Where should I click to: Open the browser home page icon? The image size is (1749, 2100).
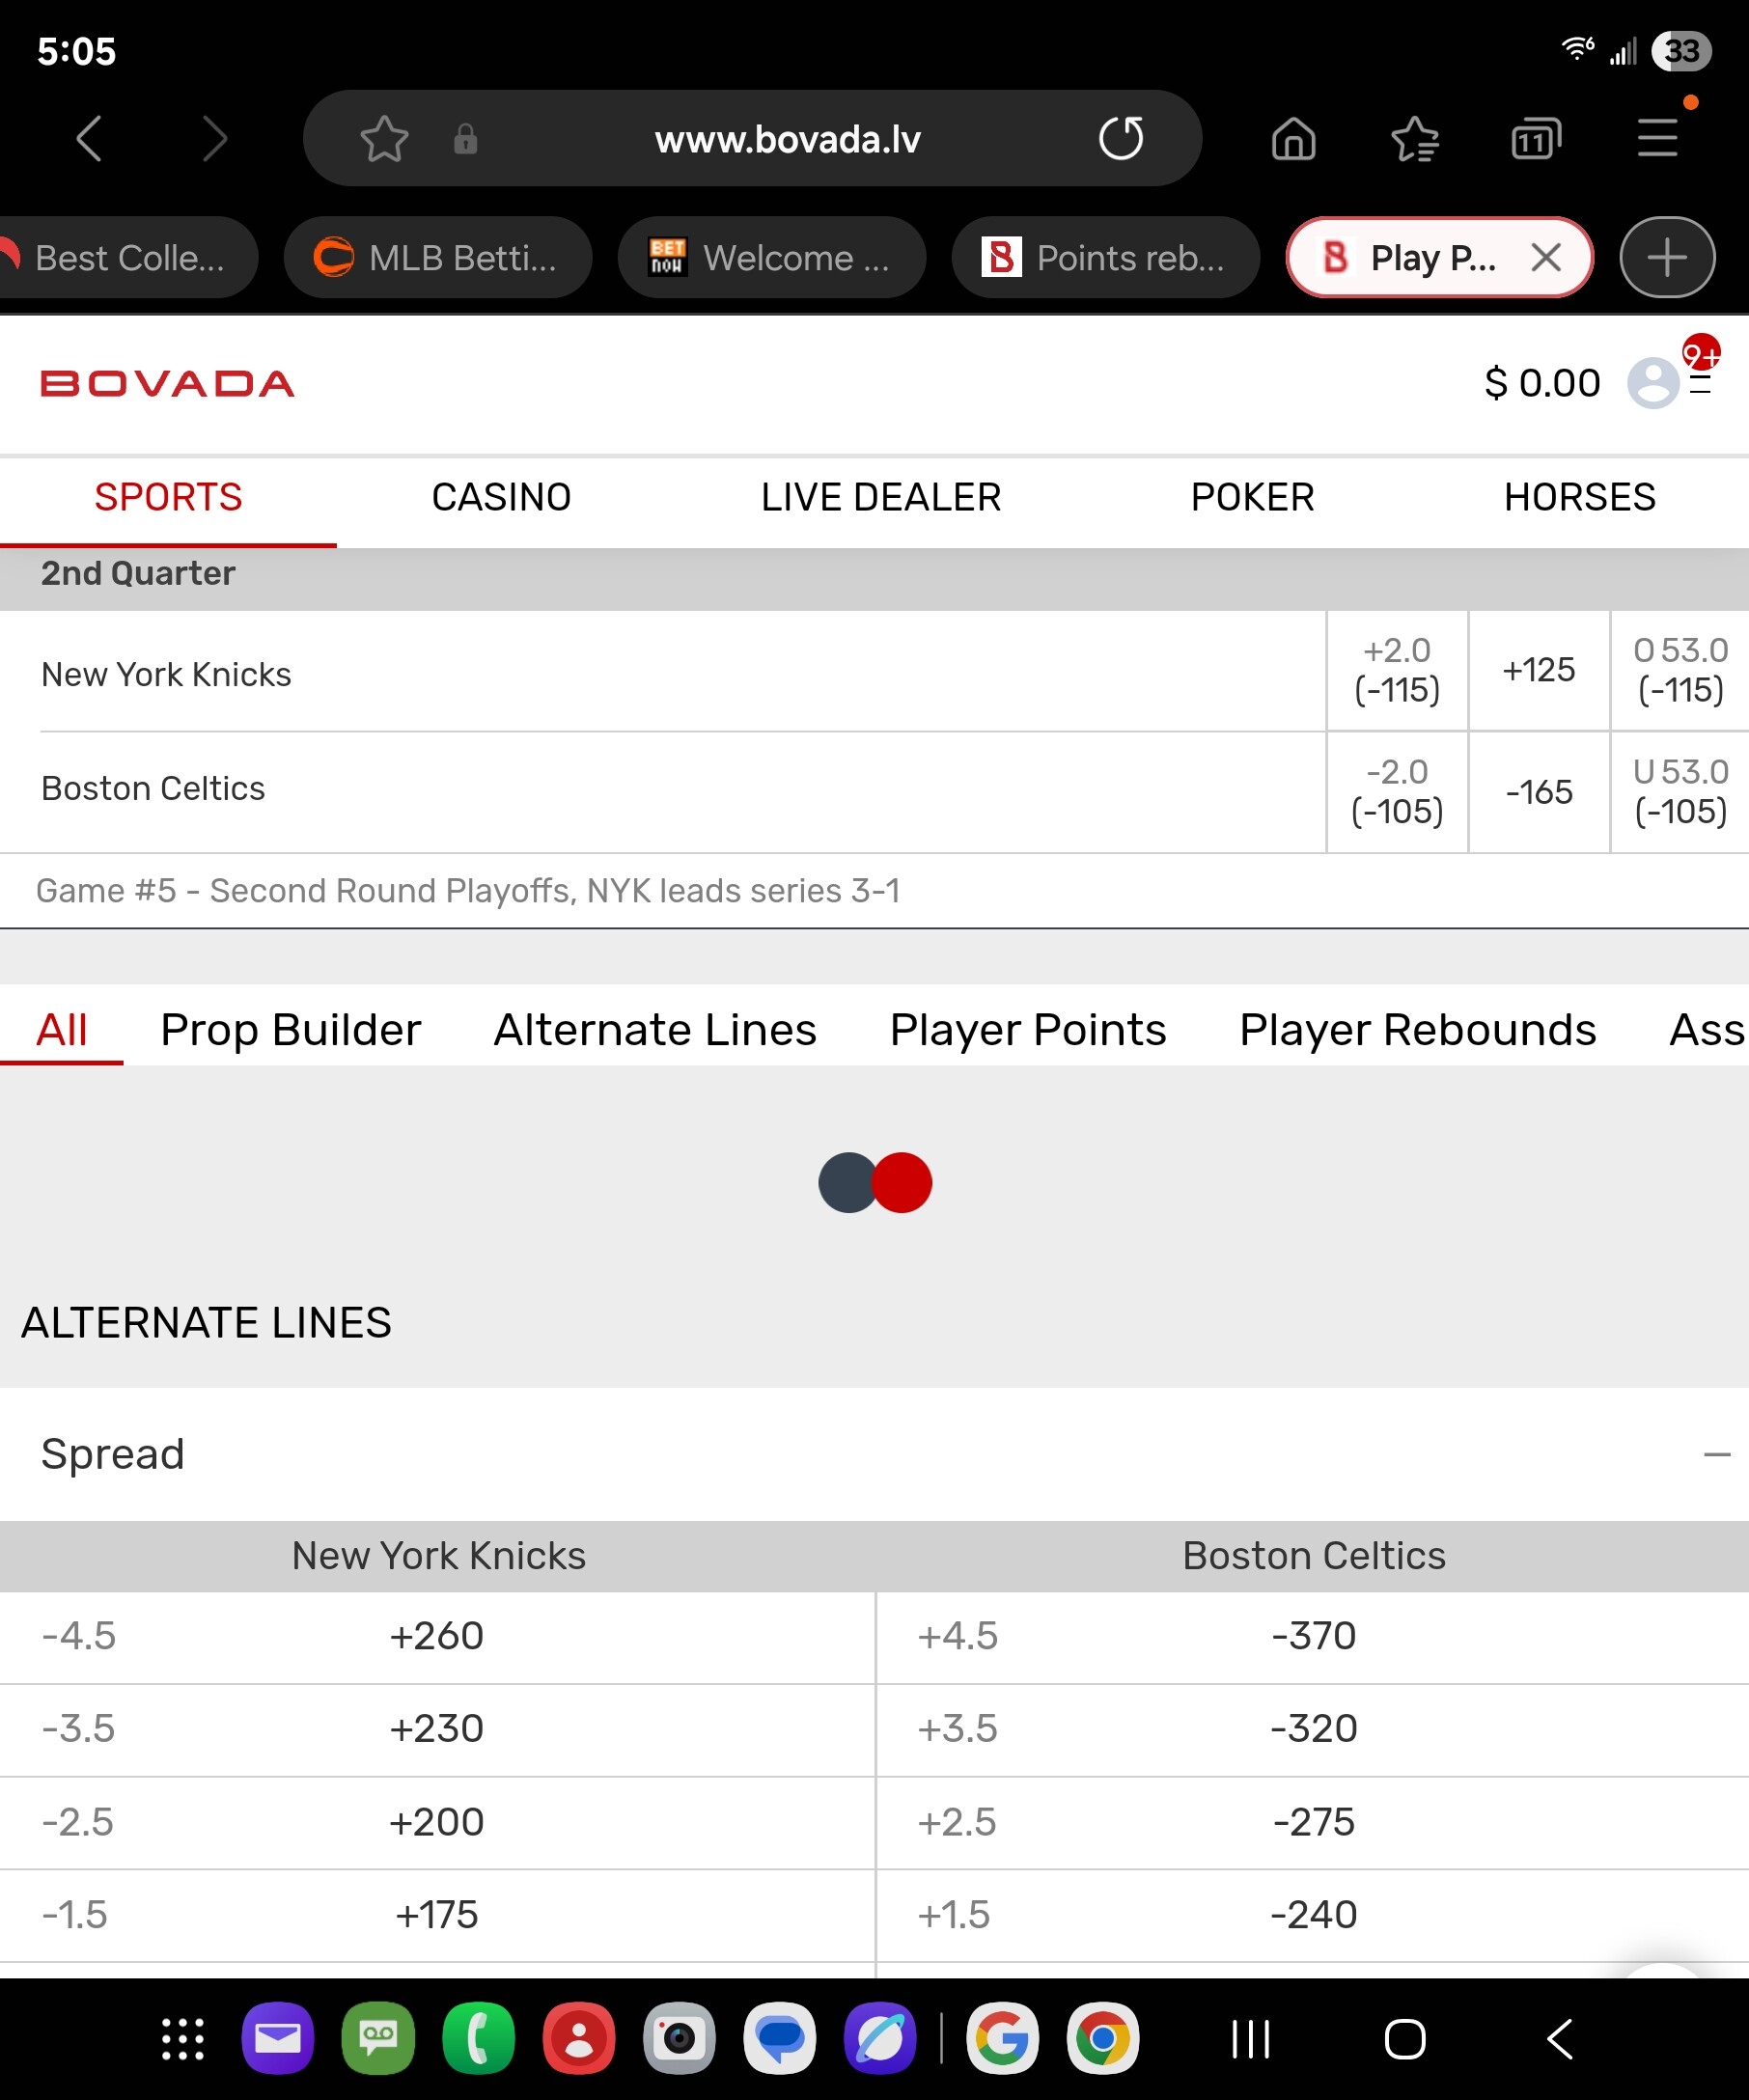pyautogui.click(x=1293, y=138)
